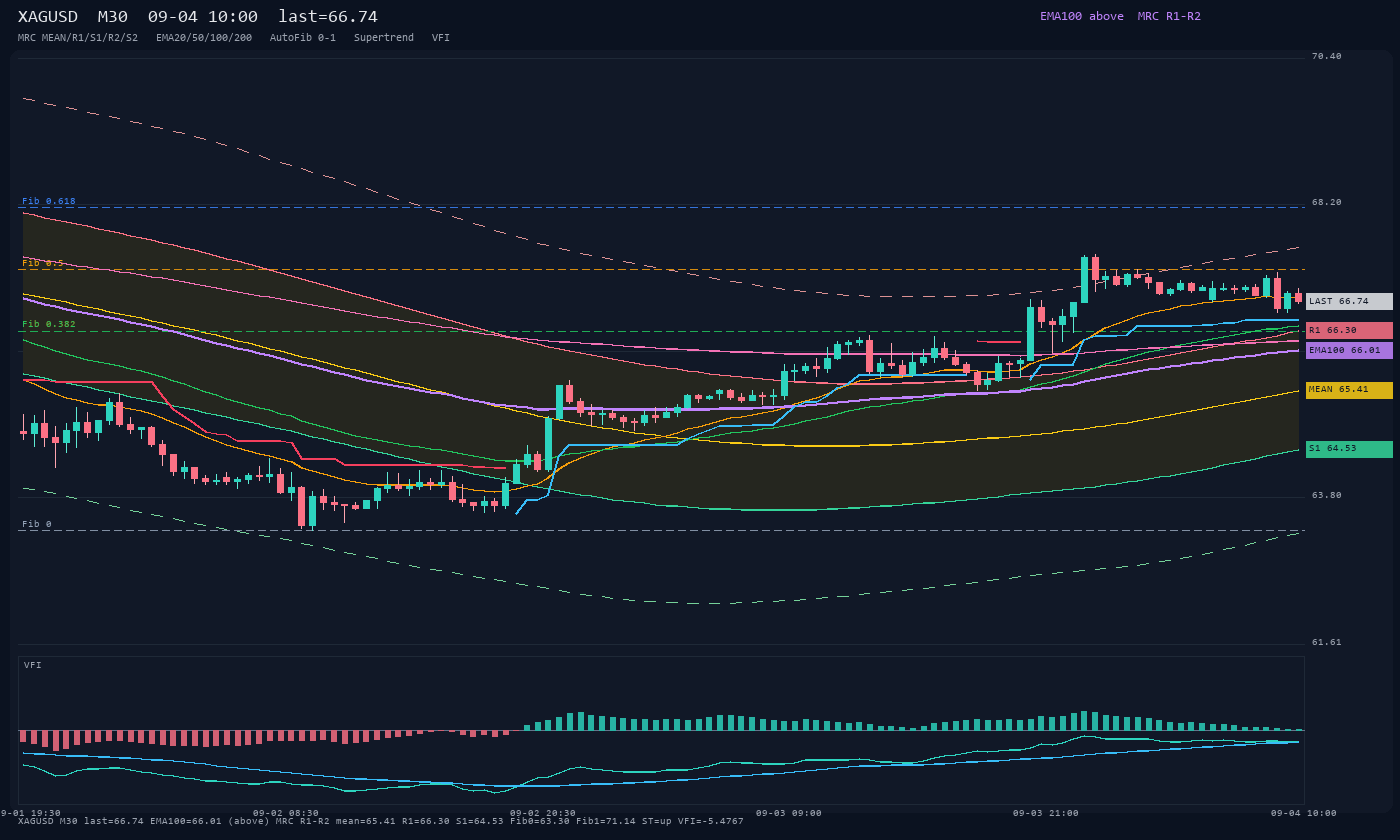Viewport: 1400px width, 840px height.
Task: Click the "MRC R1-R2" zone label at top right
Action: (1169, 16)
